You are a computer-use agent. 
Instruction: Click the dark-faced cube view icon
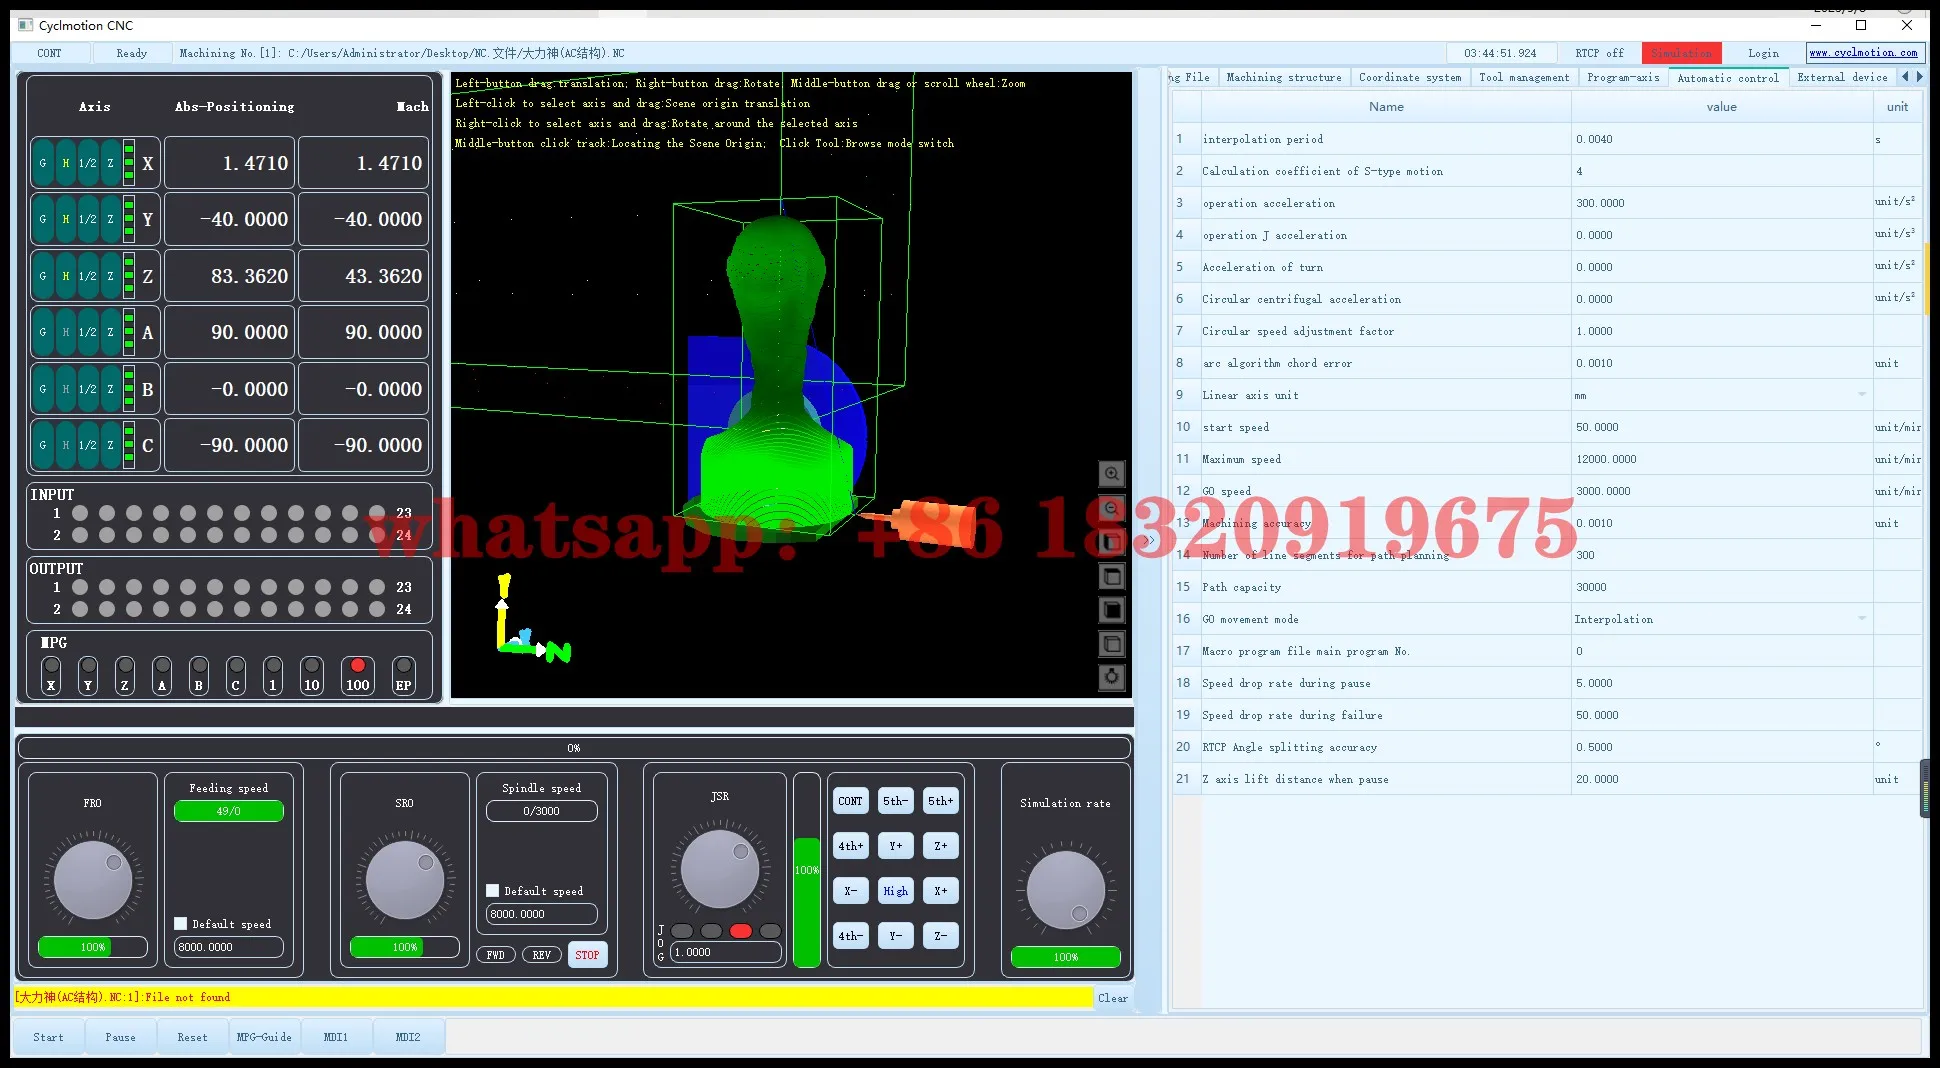[1111, 610]
